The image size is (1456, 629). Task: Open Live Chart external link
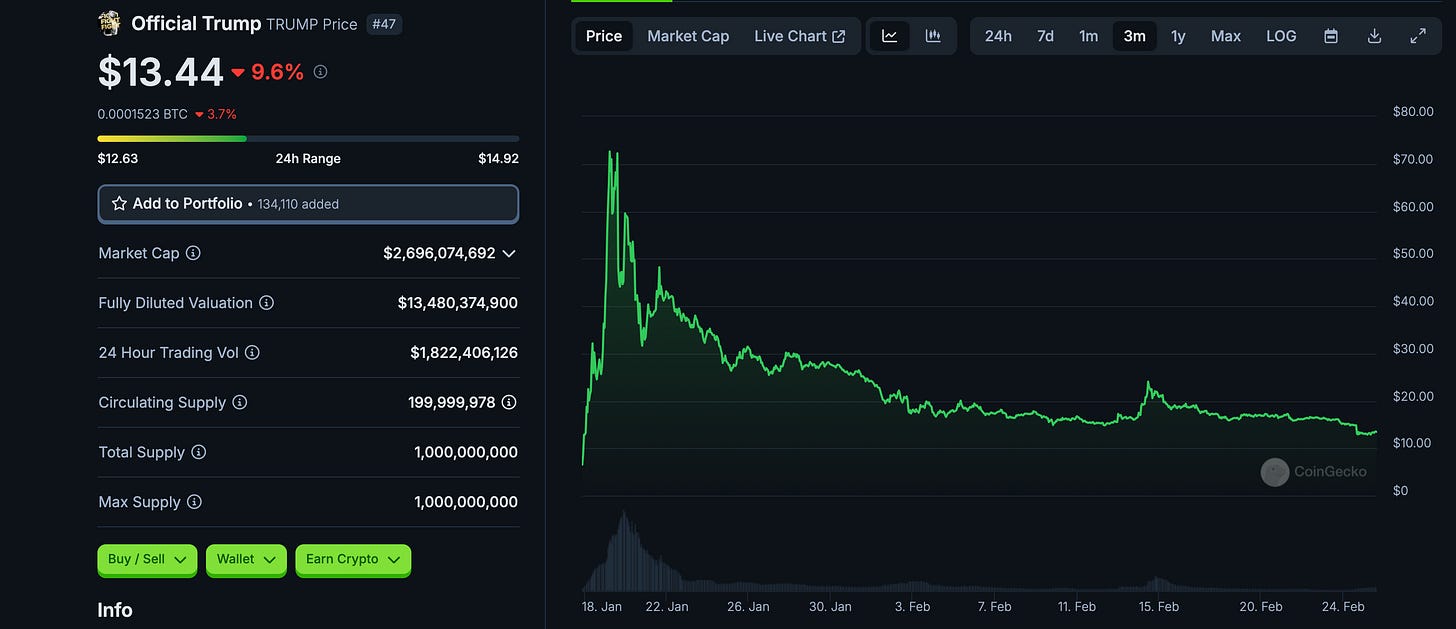pos(799,36)
